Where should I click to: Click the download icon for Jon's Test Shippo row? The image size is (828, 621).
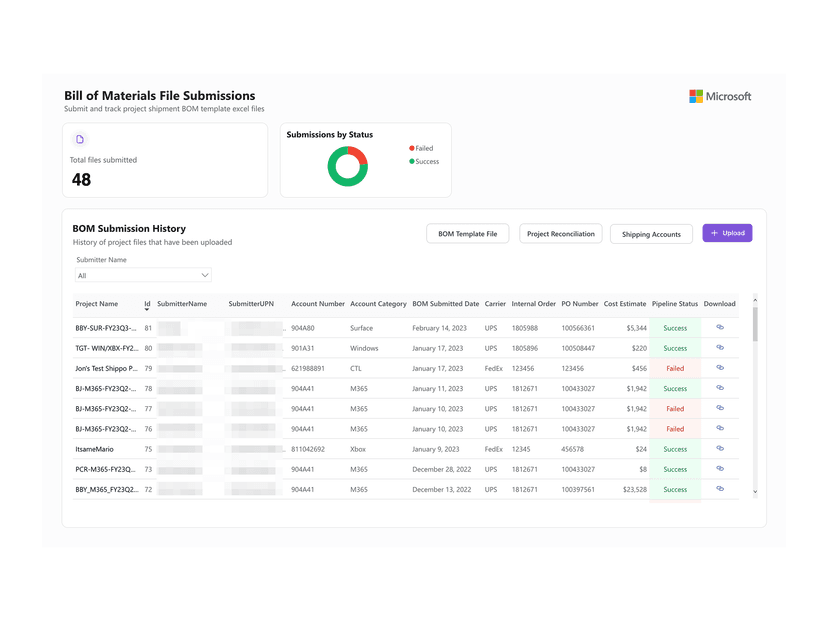tap(718, 368)
